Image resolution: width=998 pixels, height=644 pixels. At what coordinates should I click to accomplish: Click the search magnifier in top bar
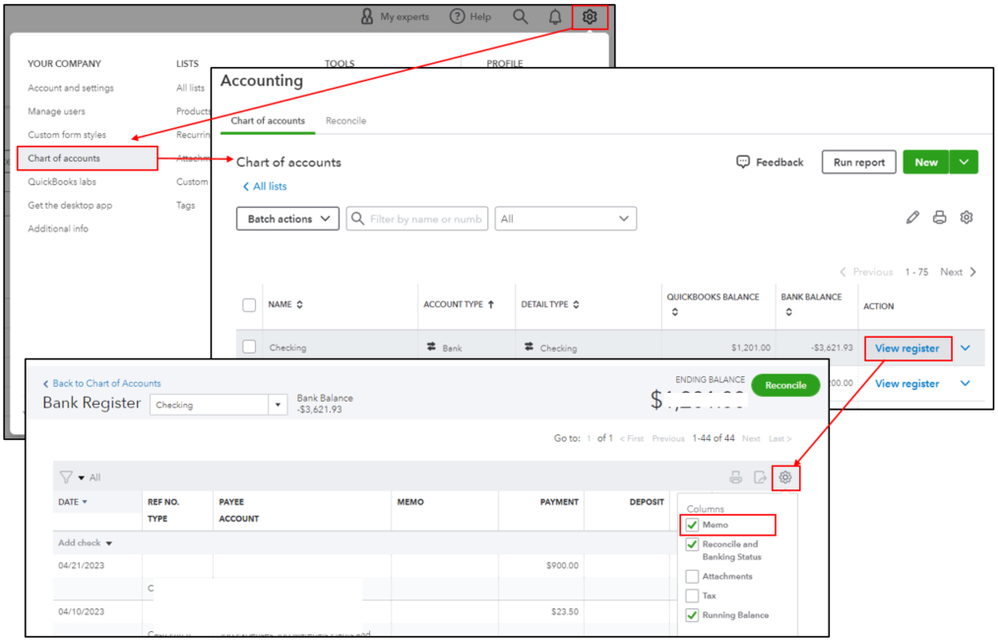[520, 17]
